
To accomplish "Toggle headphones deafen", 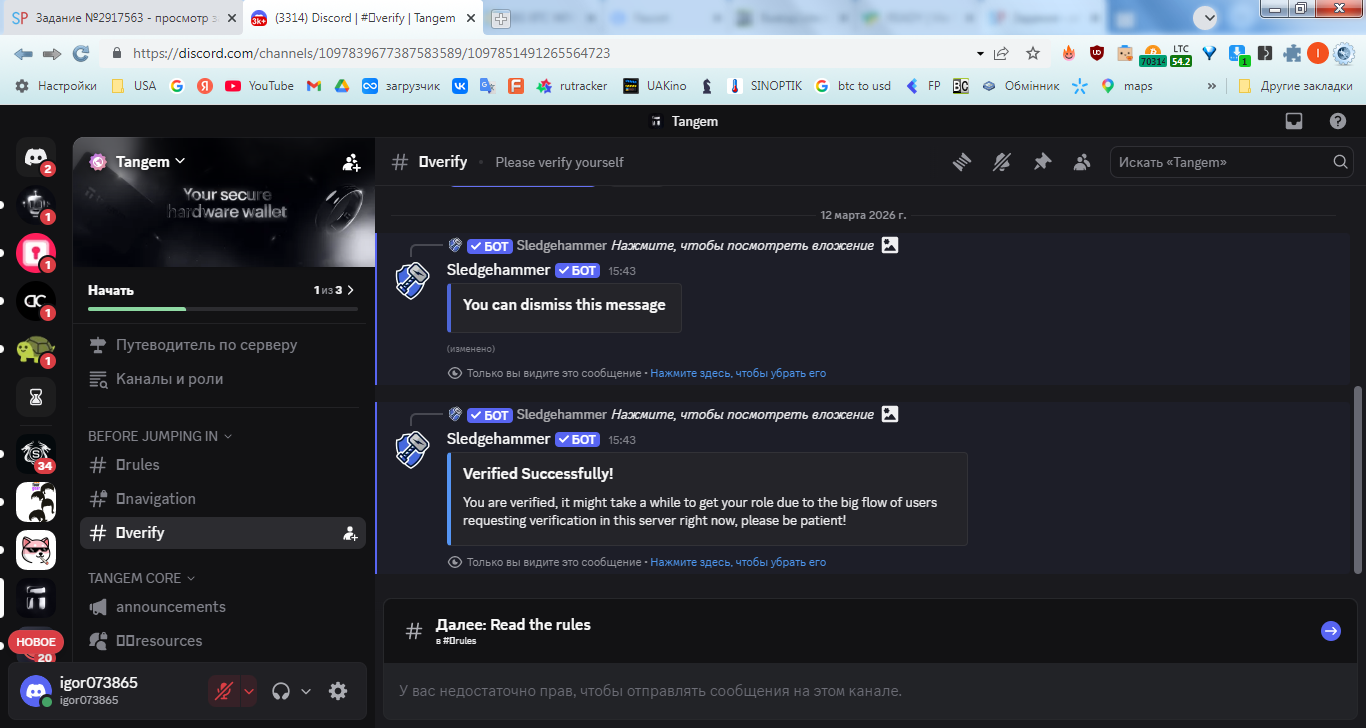I will click(281, 691).
